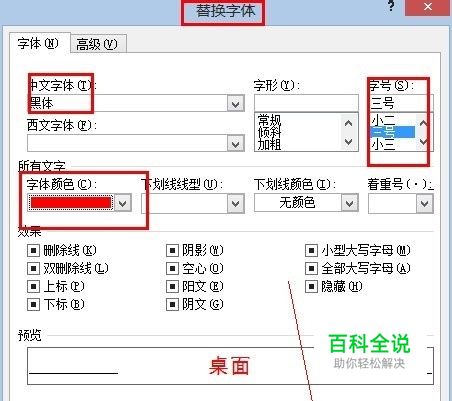Open the 高级(V) tab
Screen dimensions: 452x401
pyautogui.click(x=98, y=44)
